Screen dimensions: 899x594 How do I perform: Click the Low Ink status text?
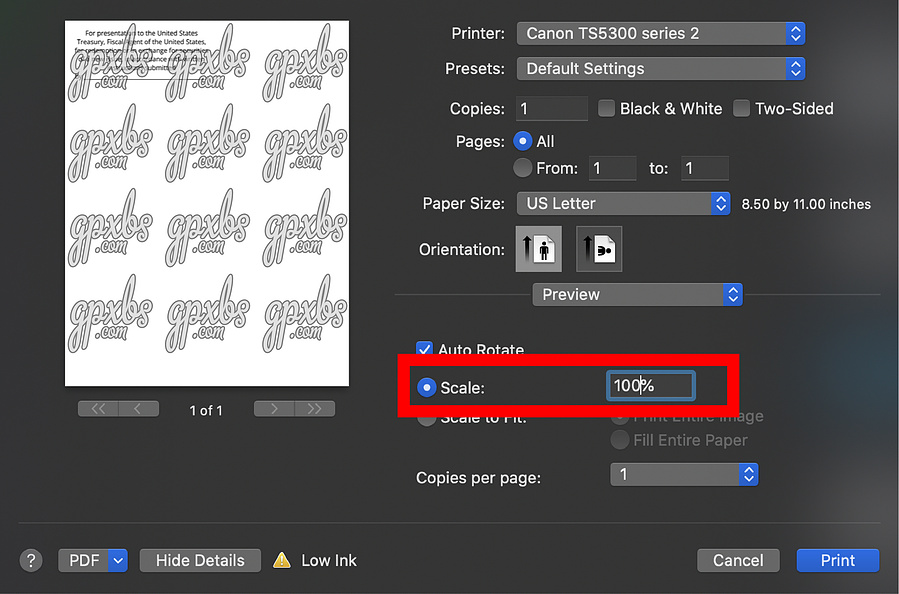click(329, 560)
